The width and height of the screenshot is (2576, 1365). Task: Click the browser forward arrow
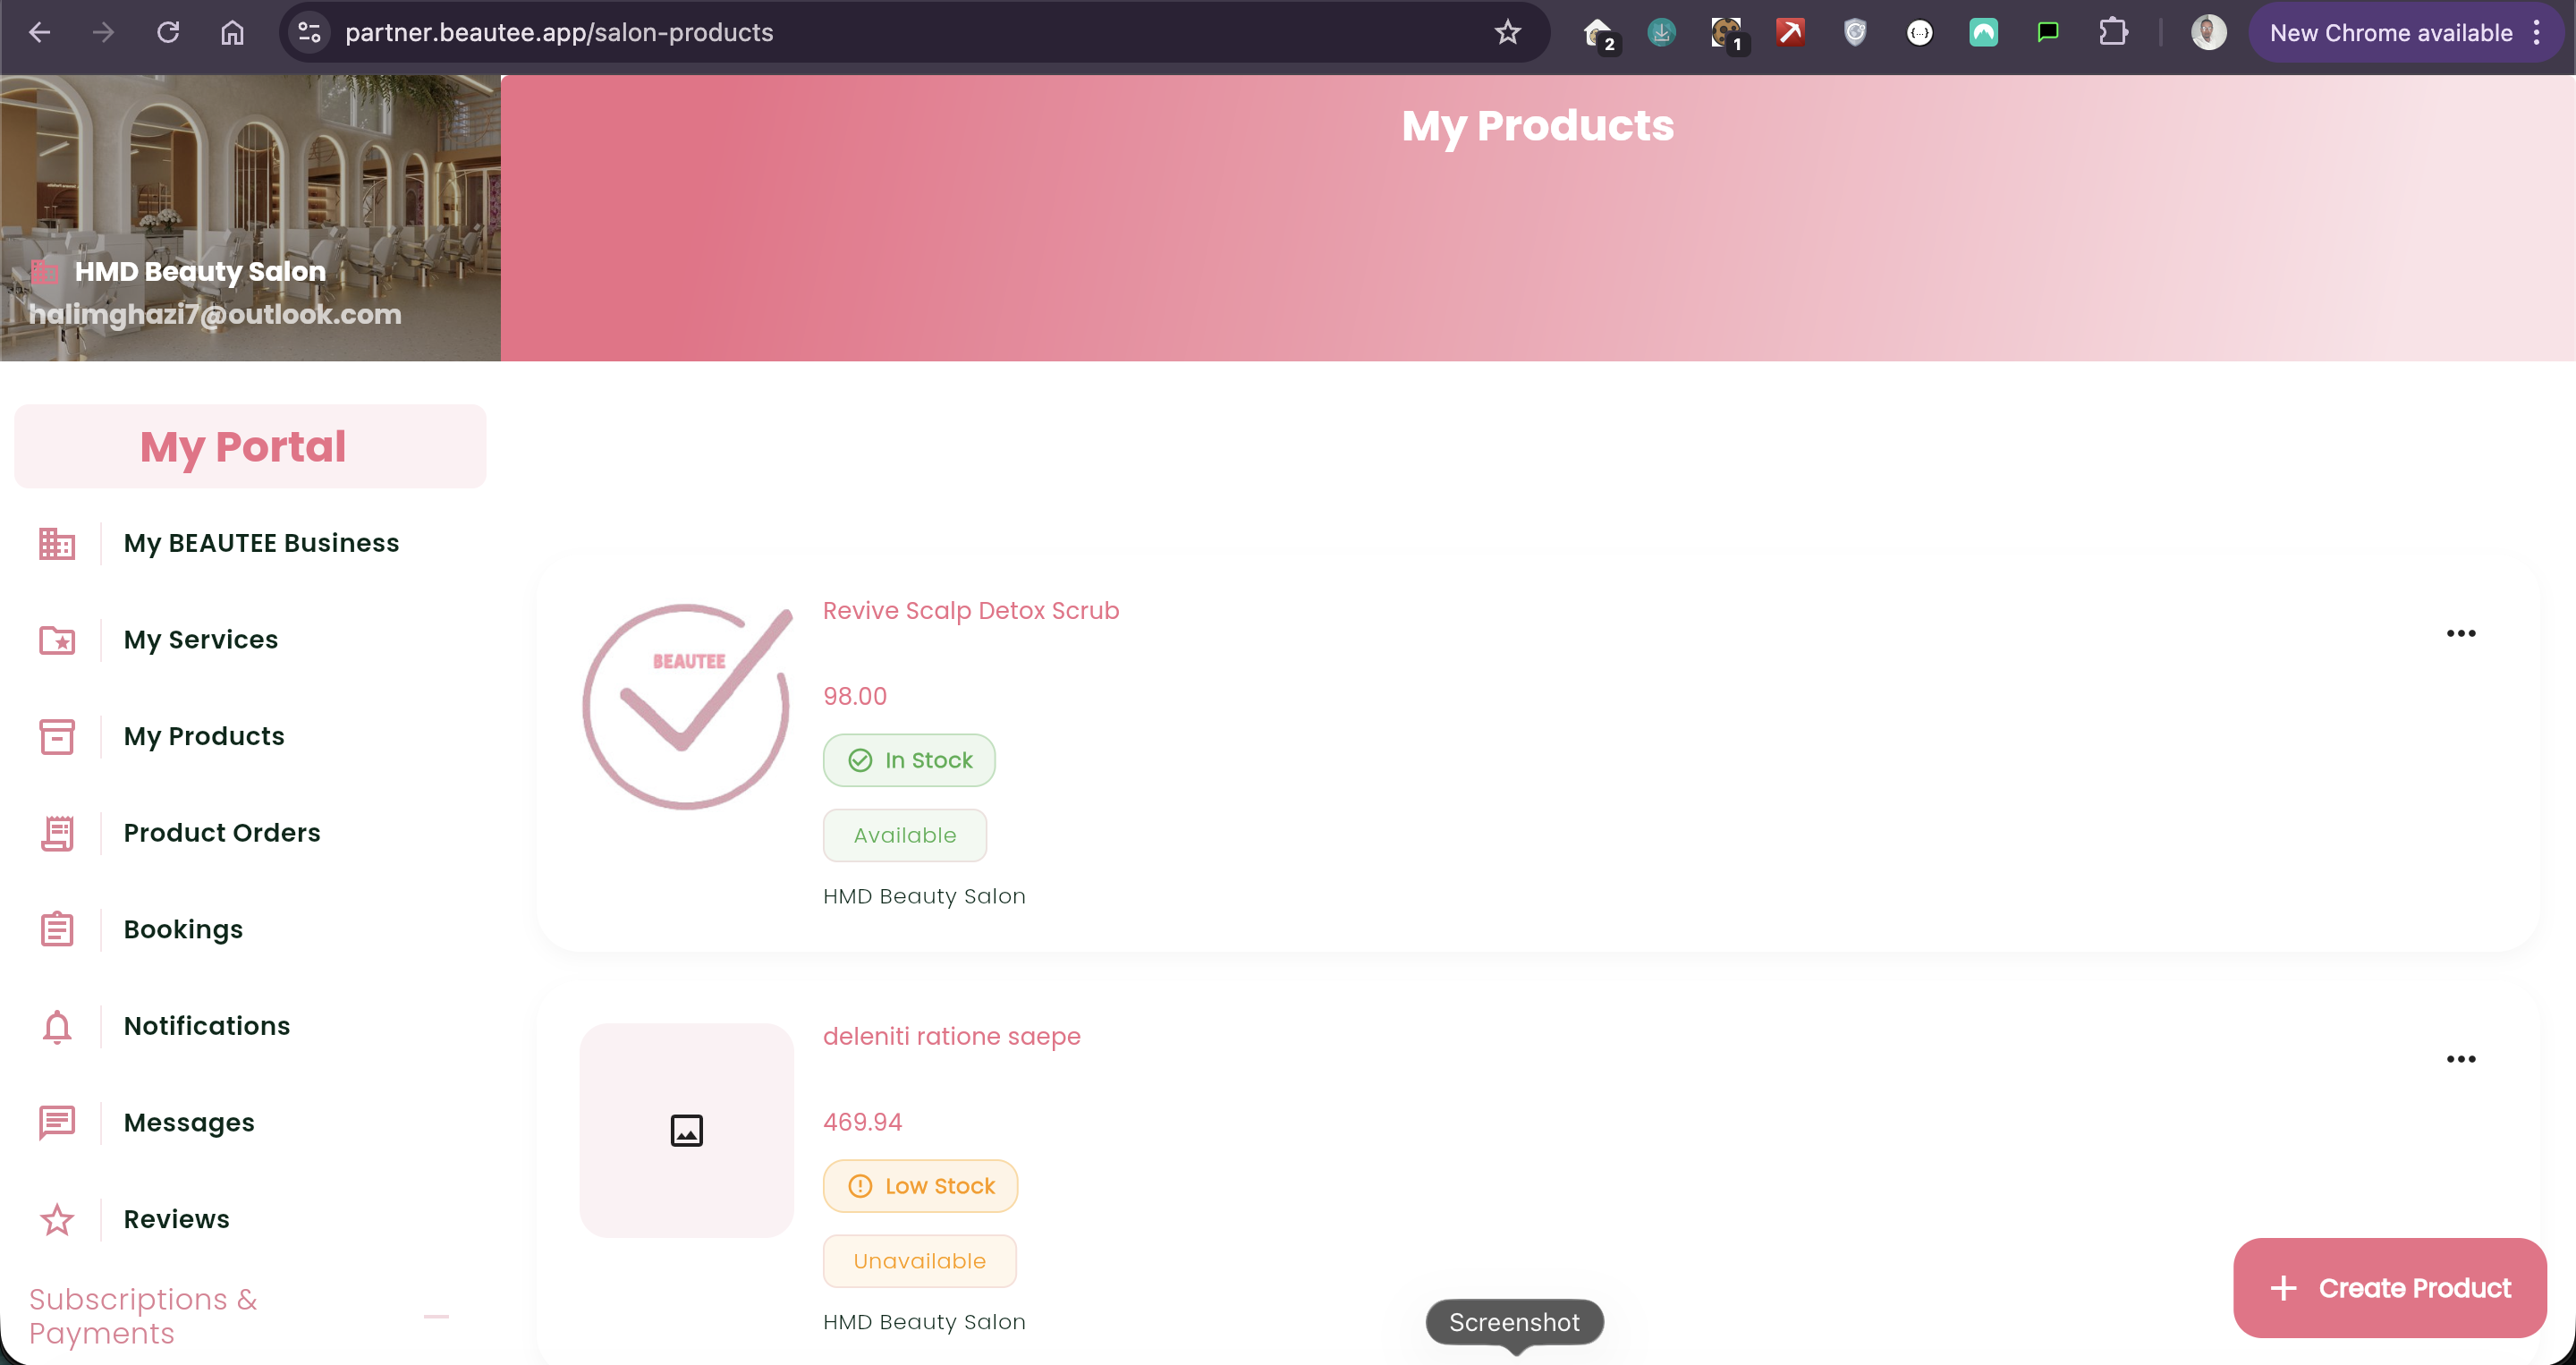pyautogui.click(x=103, y=32)
